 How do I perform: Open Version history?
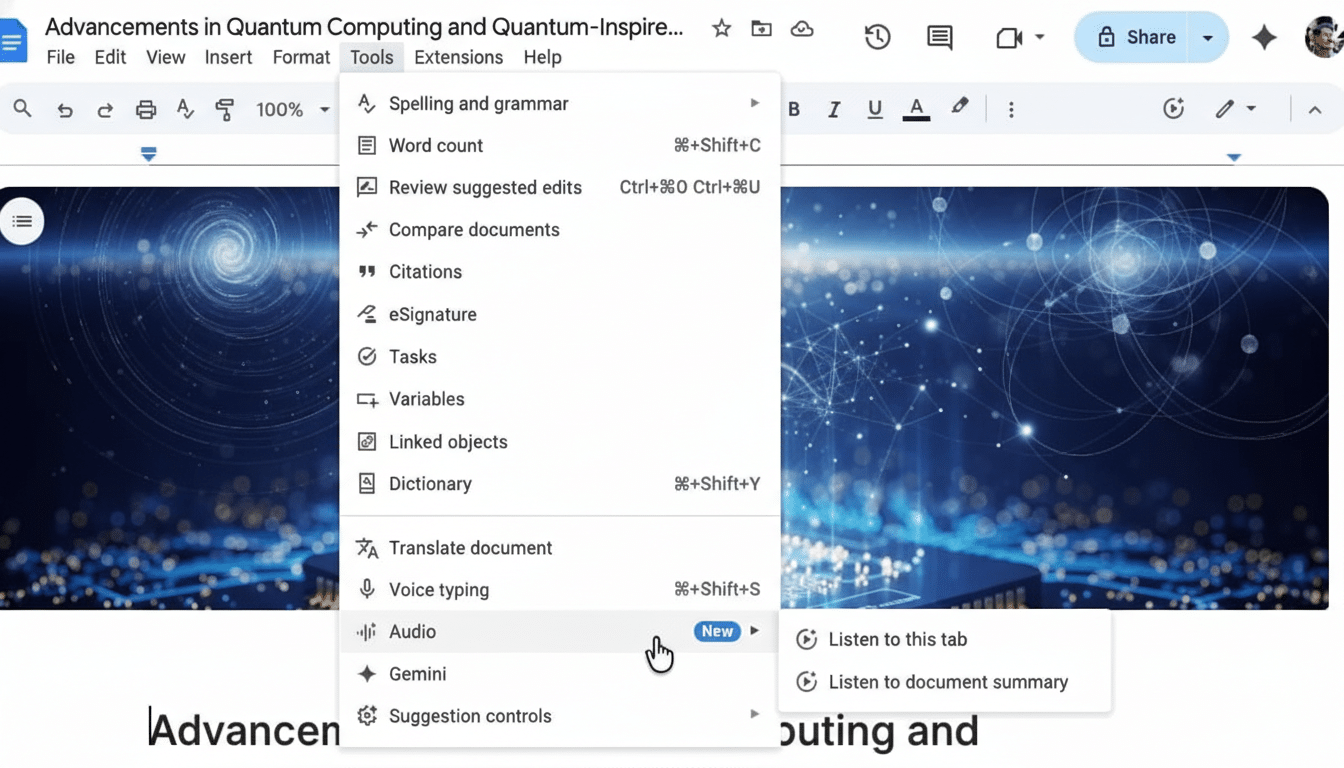pos(877,37)
